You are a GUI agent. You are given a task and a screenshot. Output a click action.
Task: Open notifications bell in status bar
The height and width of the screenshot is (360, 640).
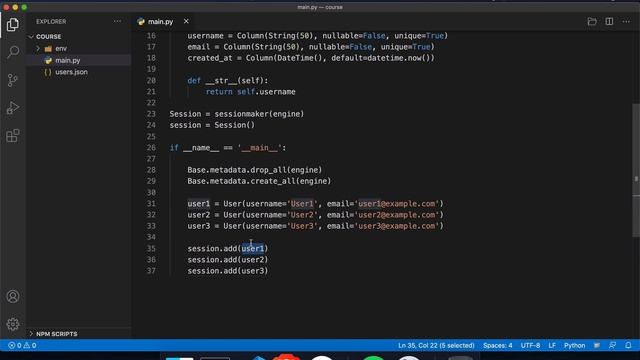click(x=628, y=345)
